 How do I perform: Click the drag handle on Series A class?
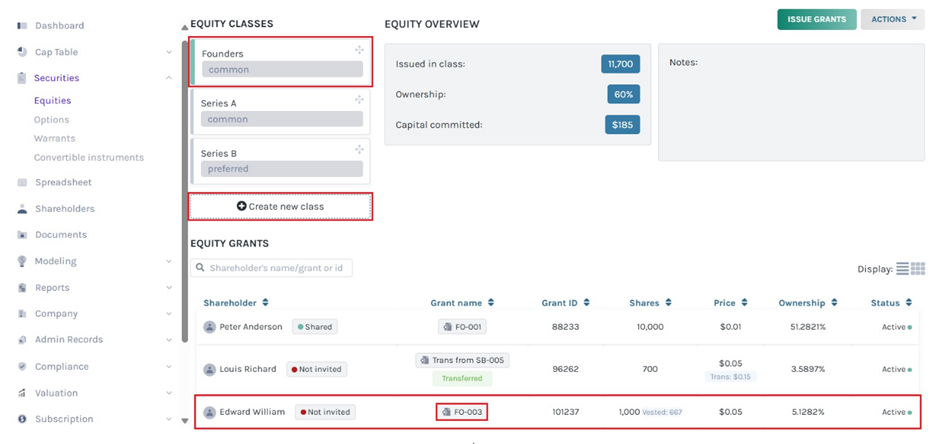coord(359,100)
